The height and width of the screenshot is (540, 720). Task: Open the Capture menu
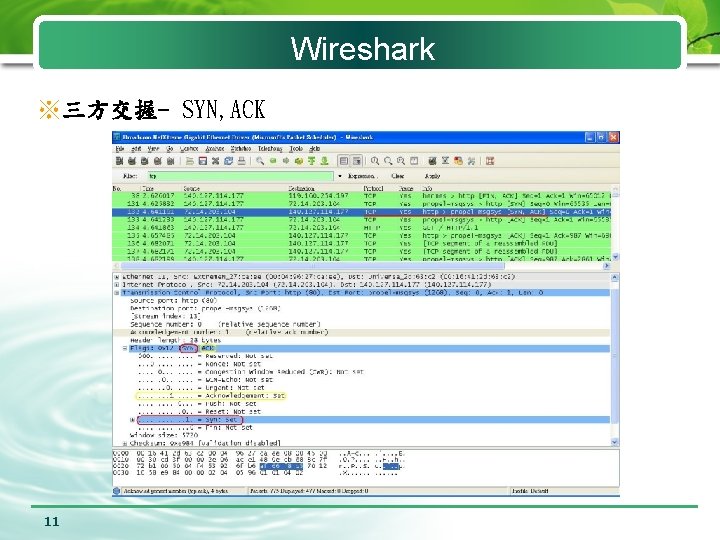click(x=189, y=149)
